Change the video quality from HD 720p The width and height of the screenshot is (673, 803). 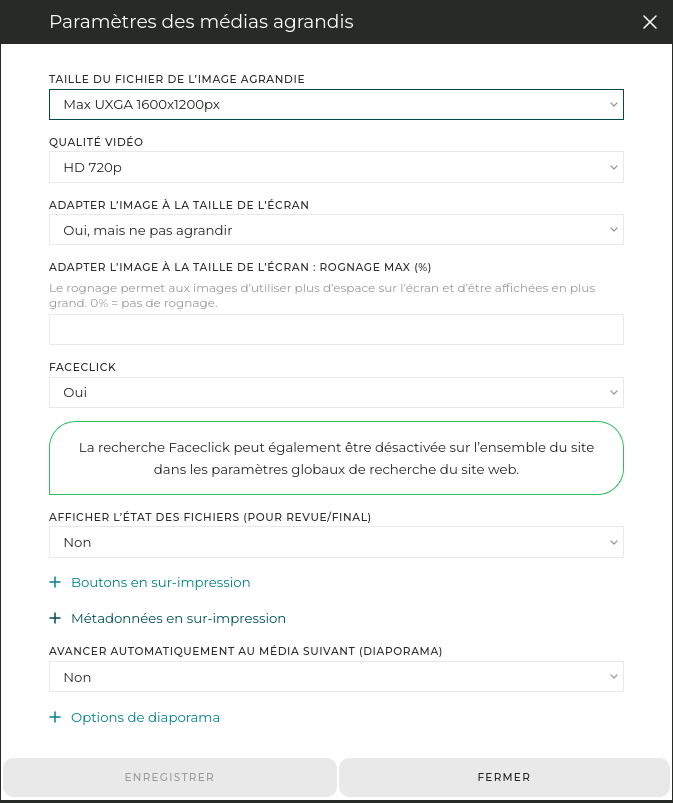(336, 167)
